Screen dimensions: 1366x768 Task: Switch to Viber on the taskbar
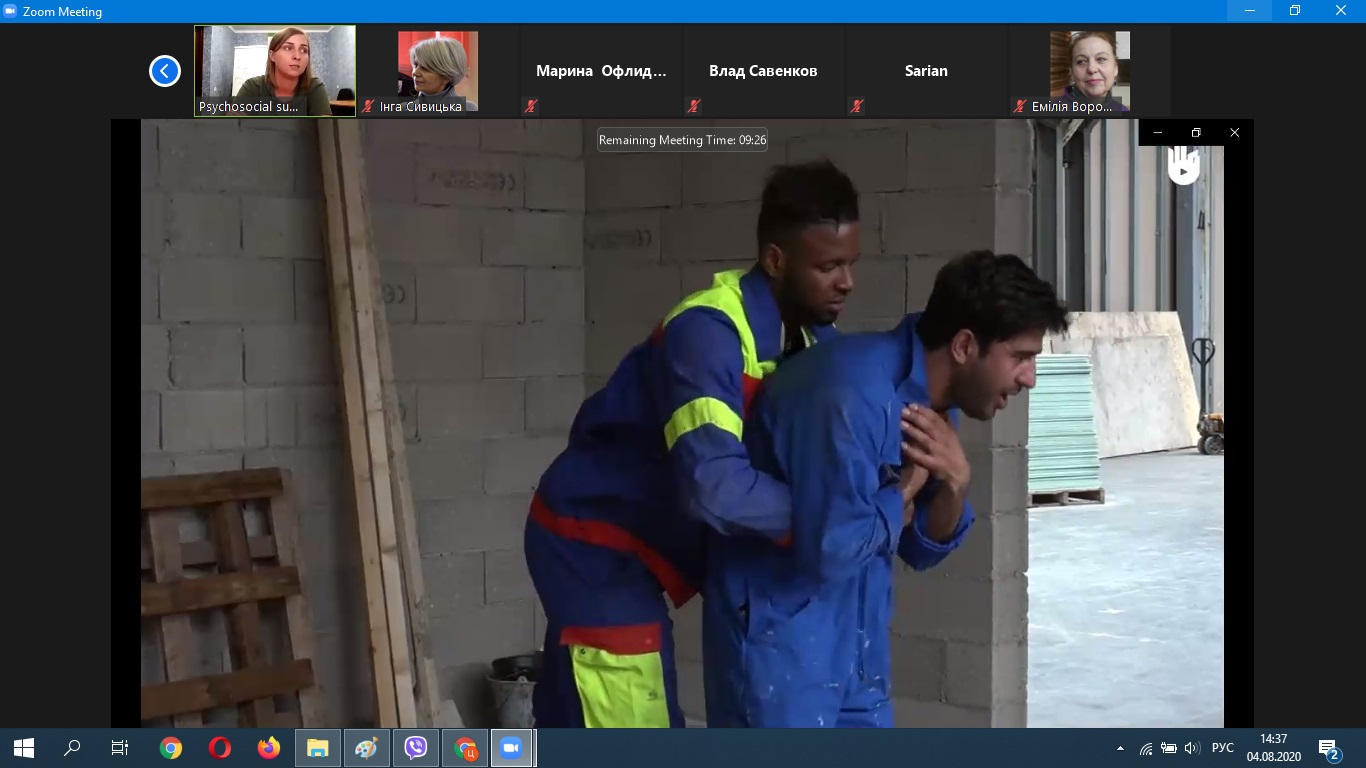416,748
